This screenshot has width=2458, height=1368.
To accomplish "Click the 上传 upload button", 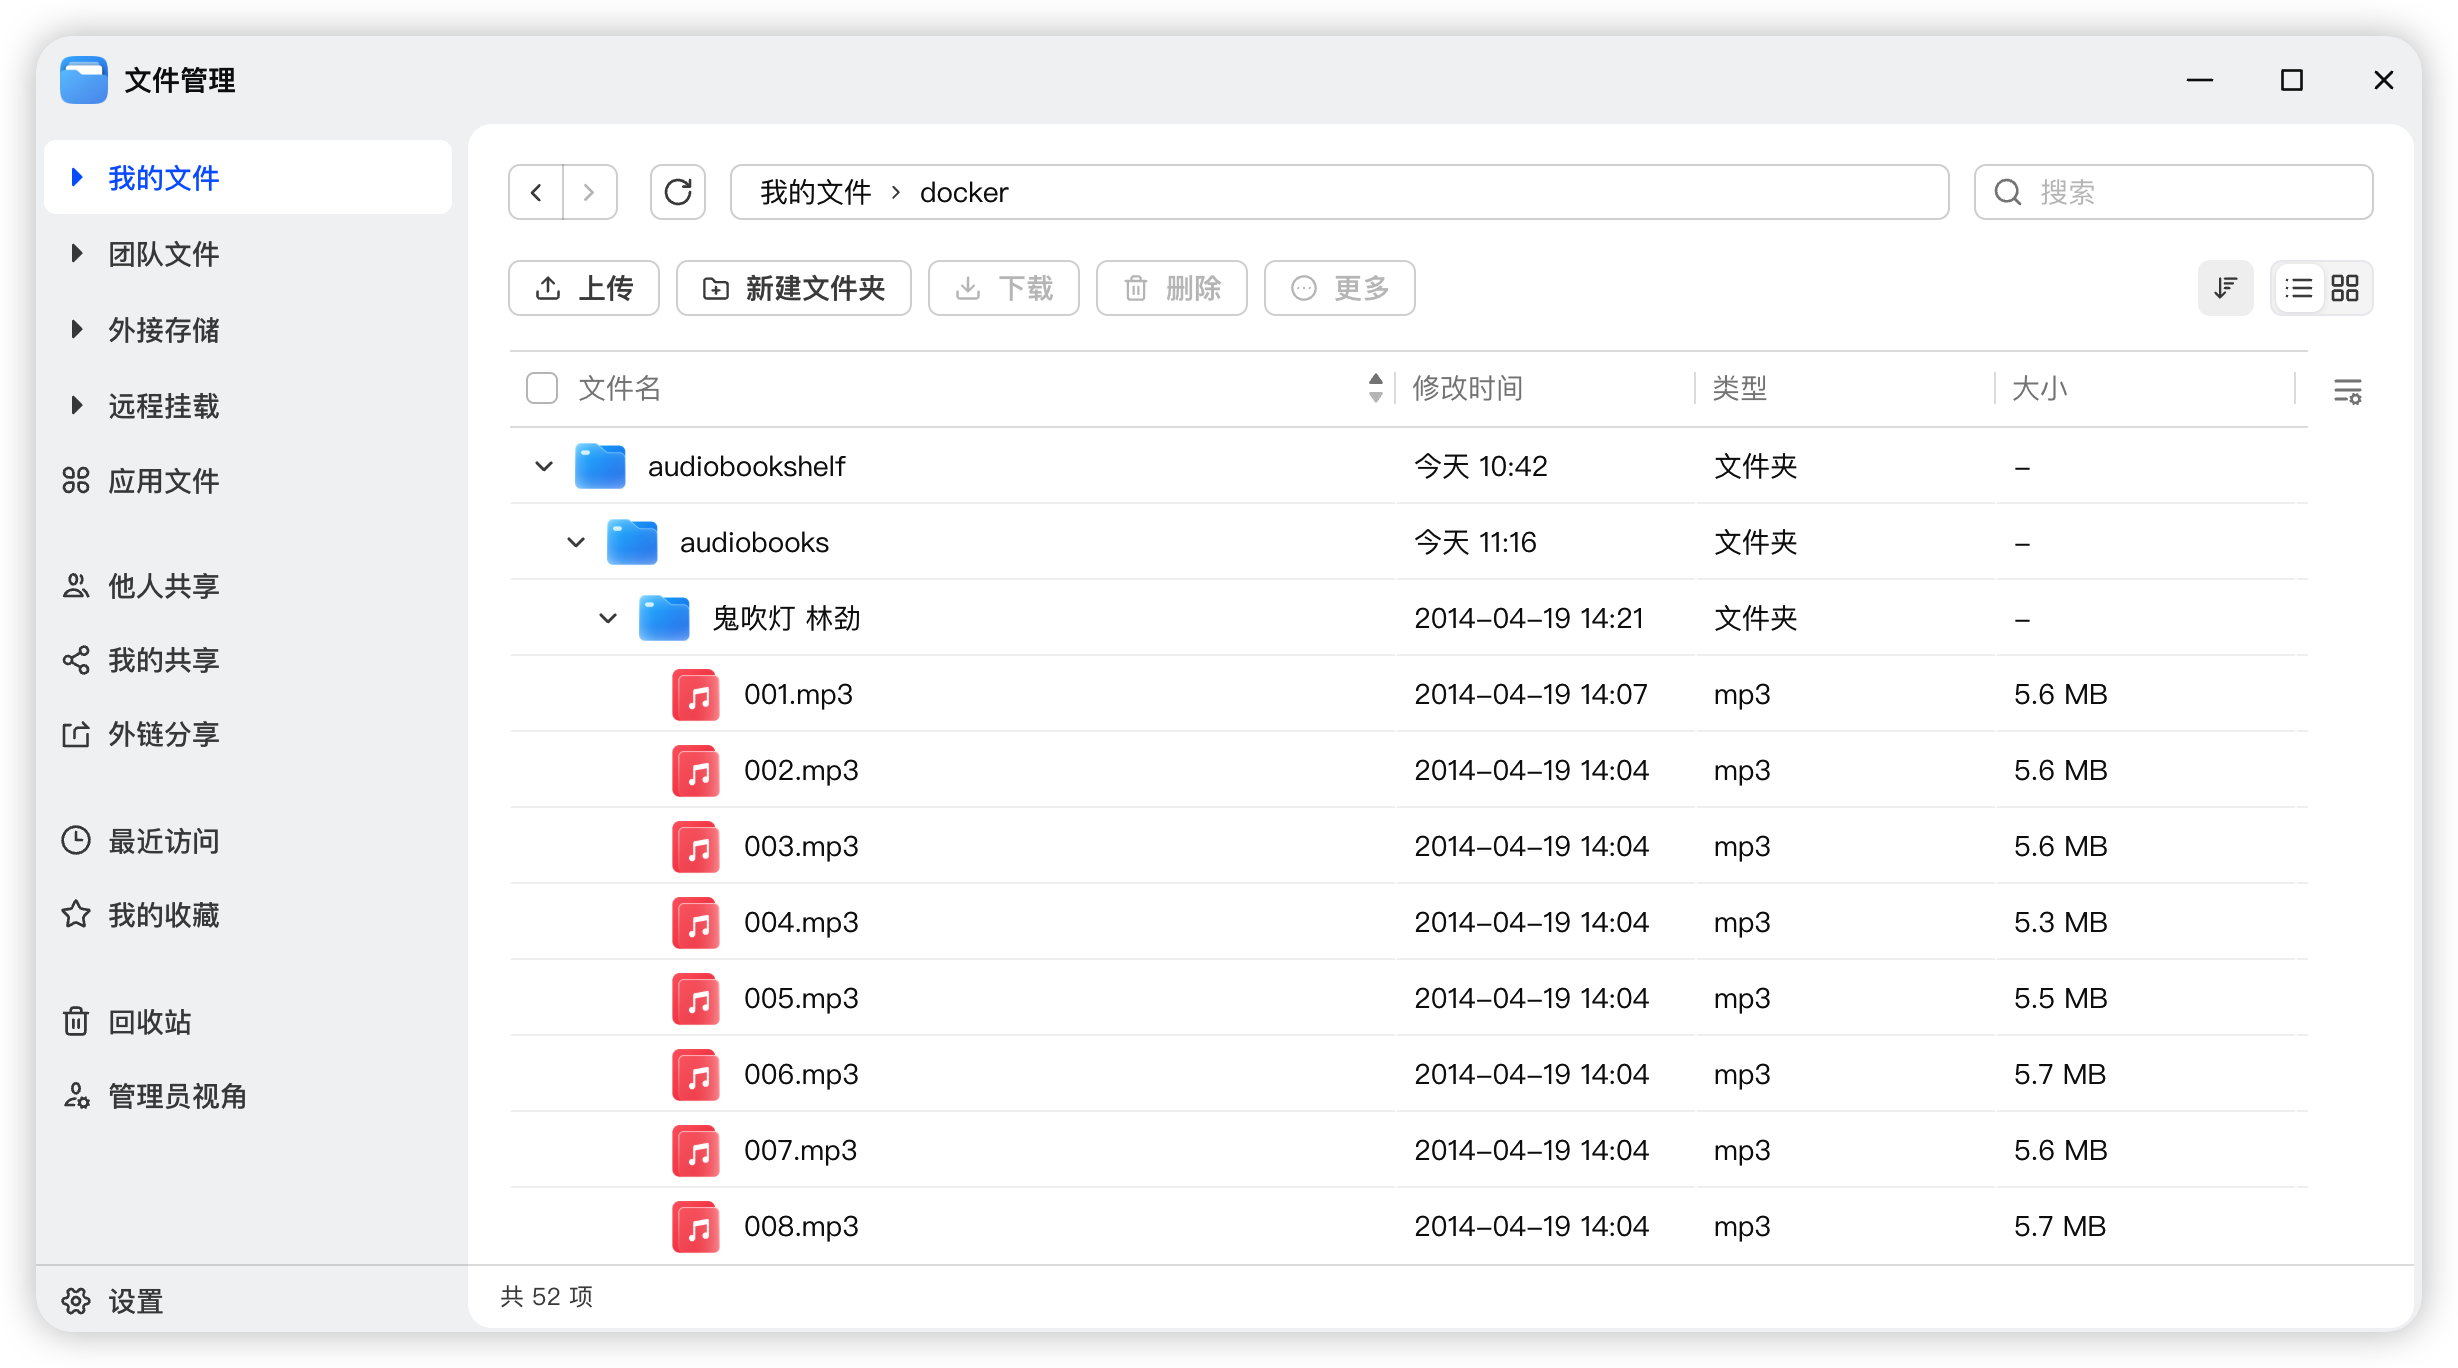I will pos(584,289).
